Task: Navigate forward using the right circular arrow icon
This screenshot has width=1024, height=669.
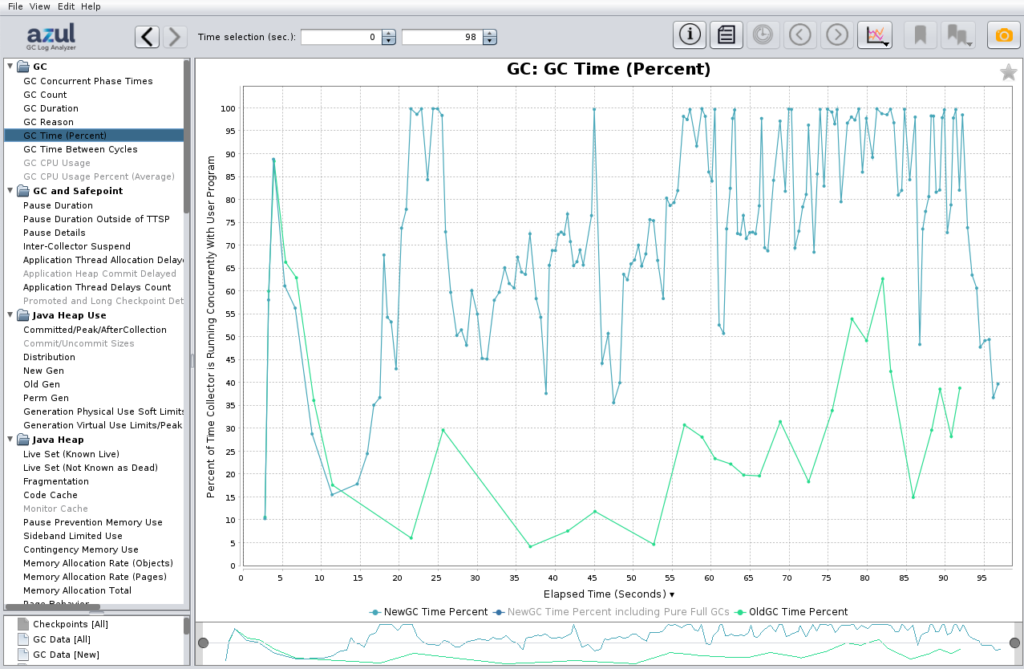Action: point(837,34)
